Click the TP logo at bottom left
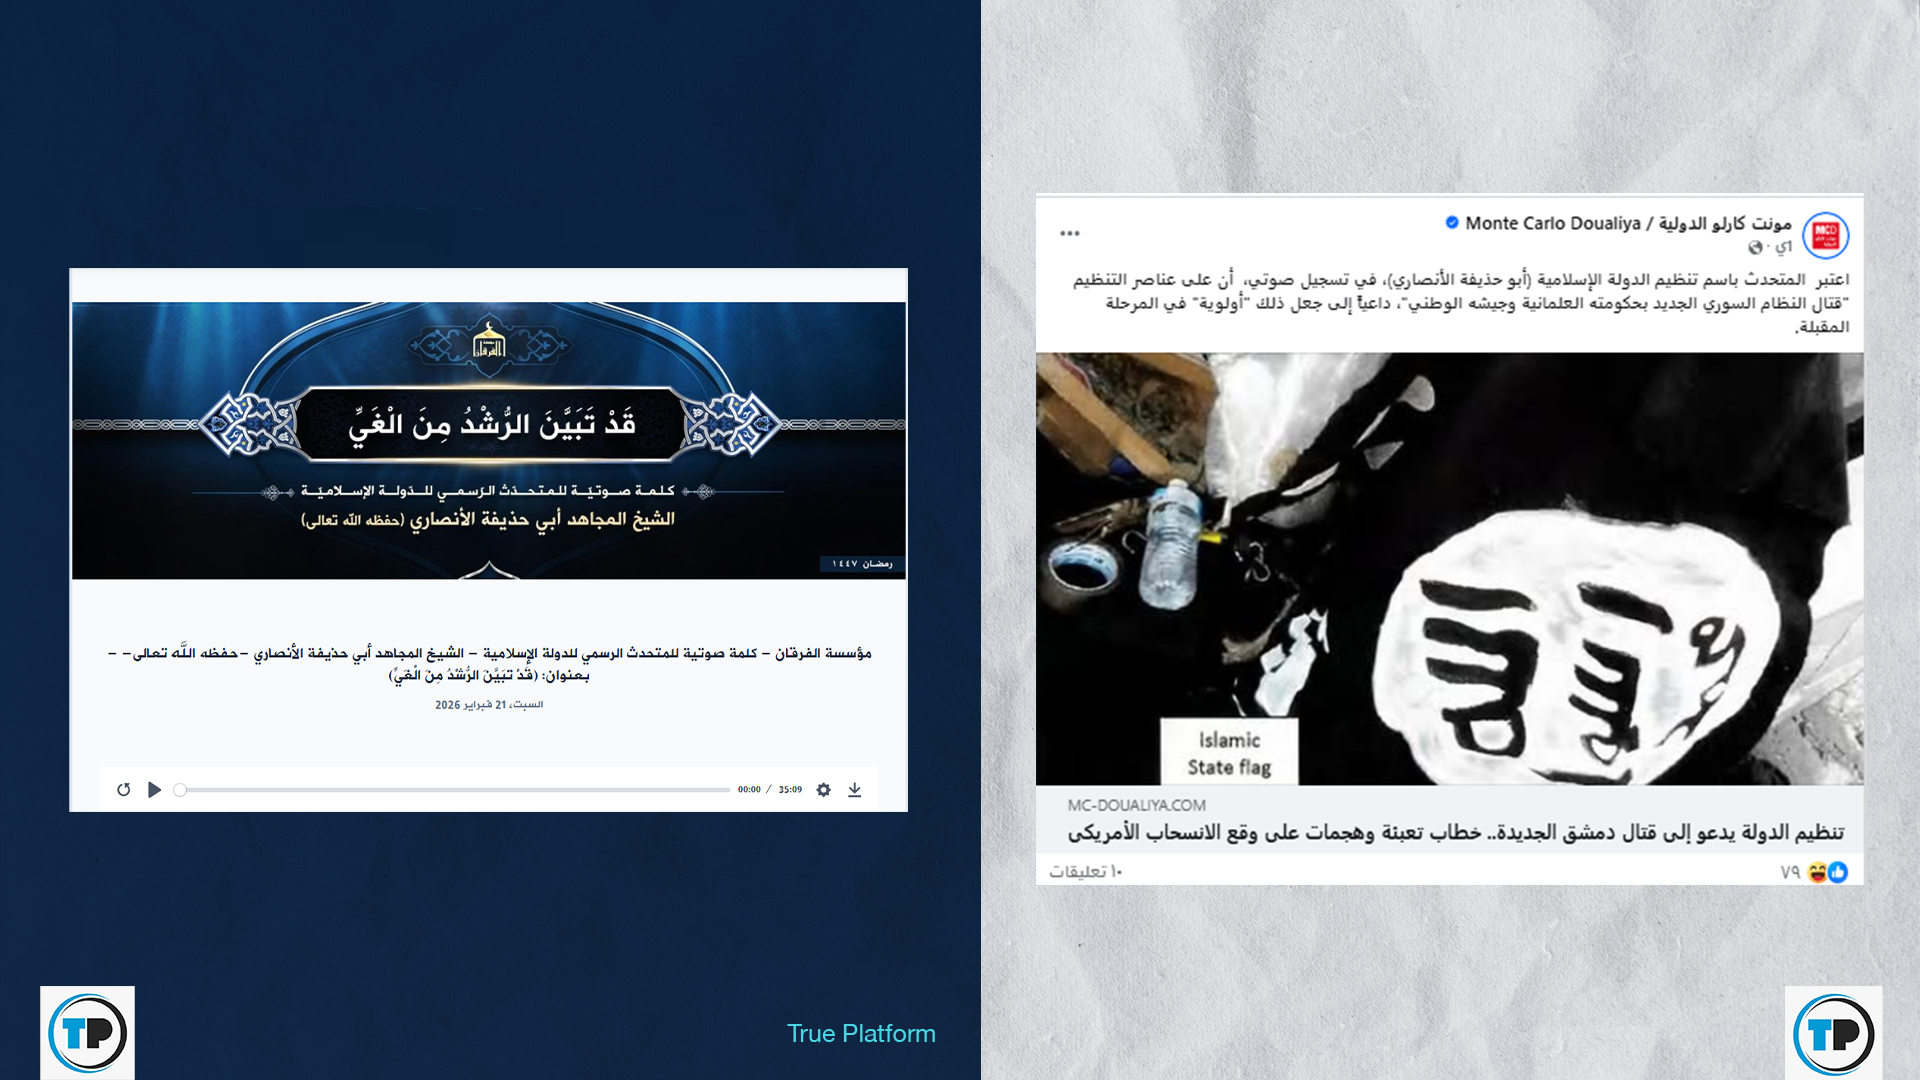Screen dimensions: 1920x1080 [87, 1033]
